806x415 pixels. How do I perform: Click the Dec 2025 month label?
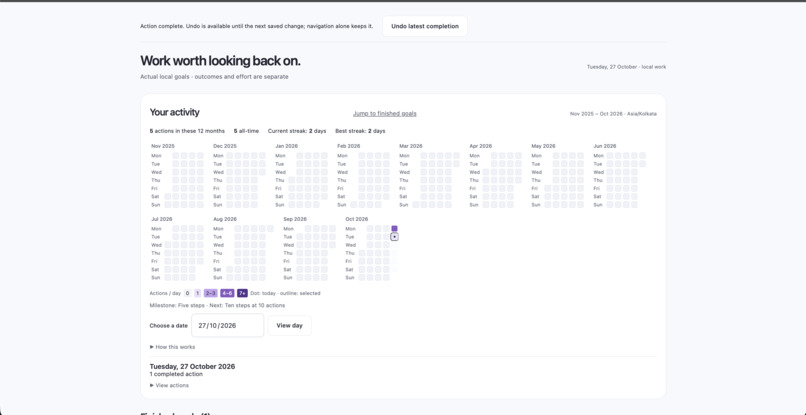coord(225,146)
